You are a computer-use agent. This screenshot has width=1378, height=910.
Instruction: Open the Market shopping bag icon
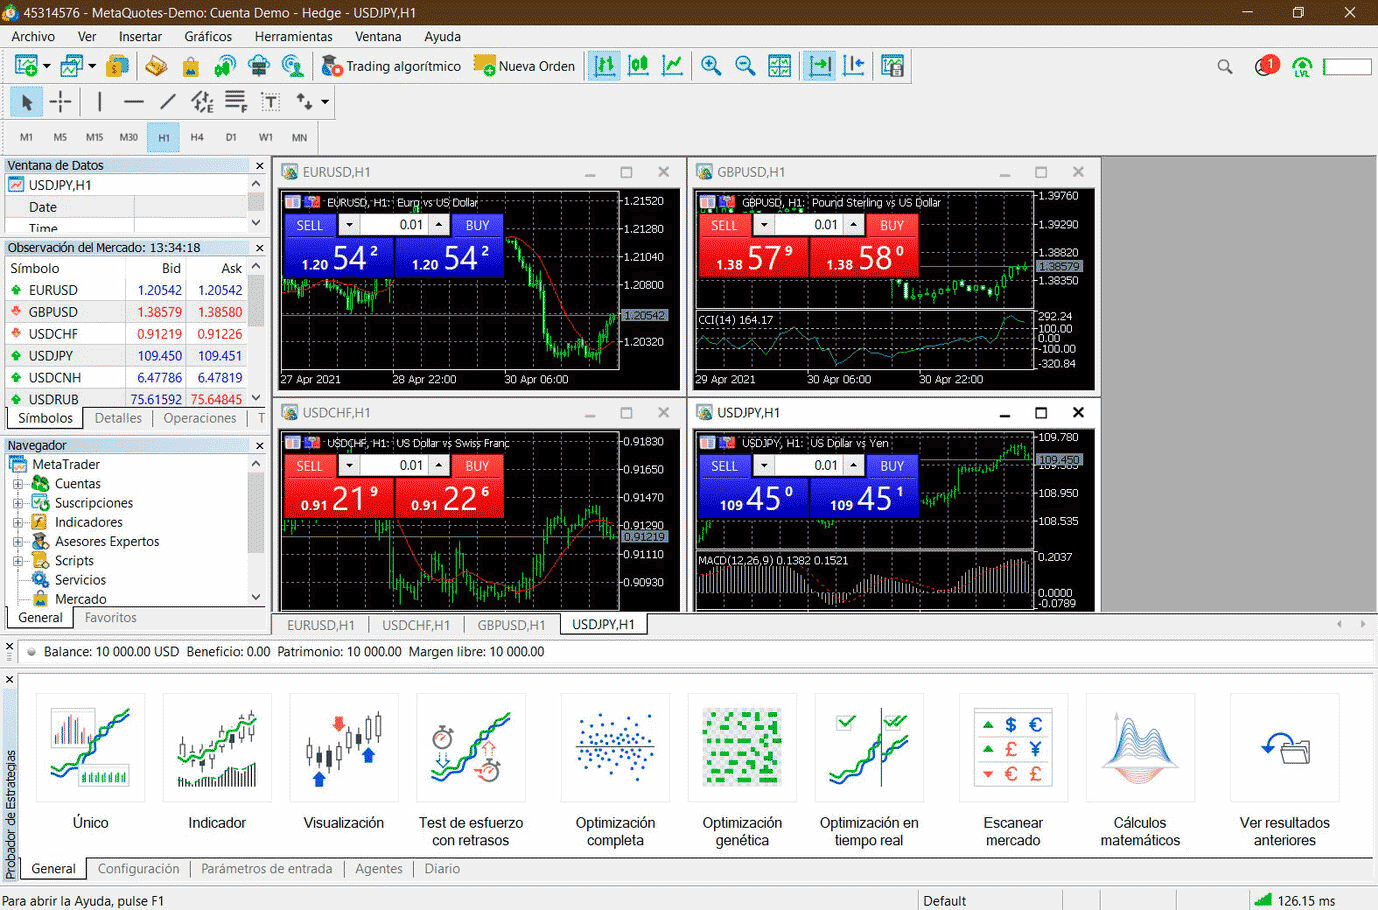click(x=190, y=66)
